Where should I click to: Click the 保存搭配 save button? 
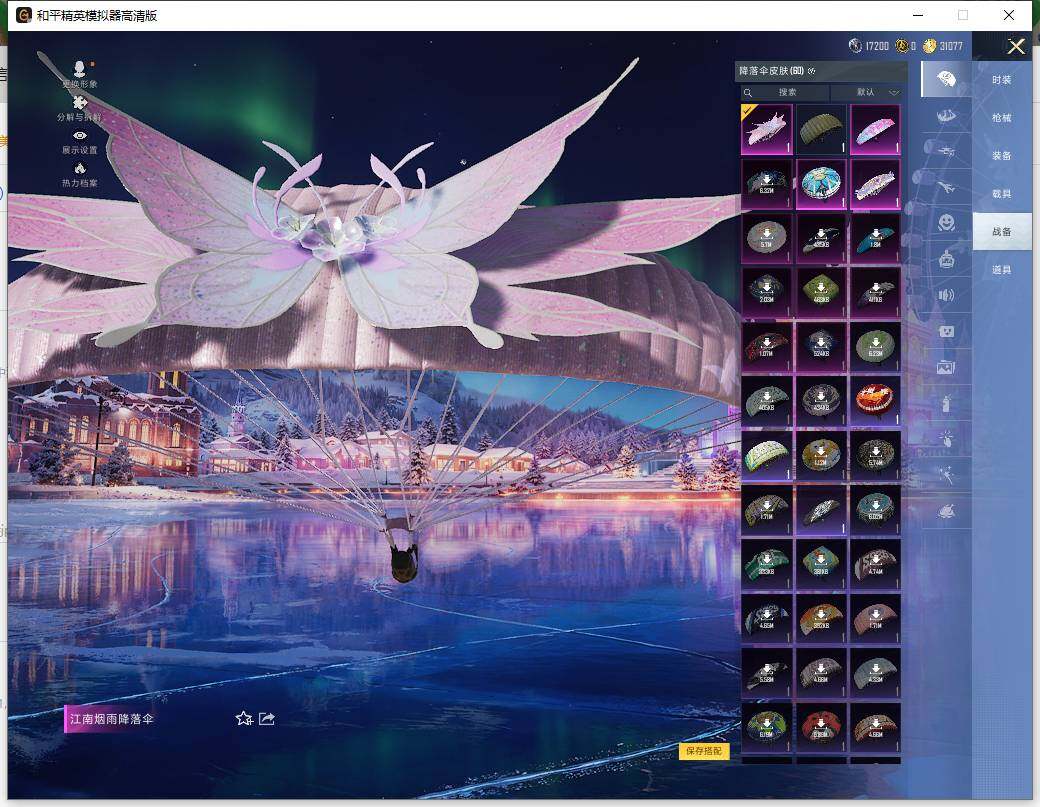pos(704,751)
